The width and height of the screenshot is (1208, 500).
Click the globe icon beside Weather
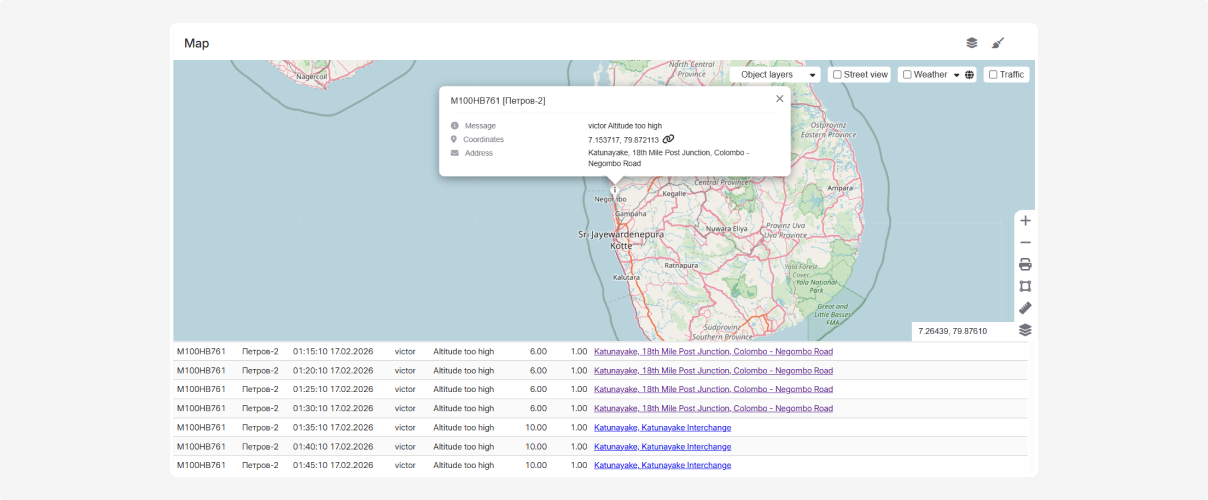click(969, 75)
